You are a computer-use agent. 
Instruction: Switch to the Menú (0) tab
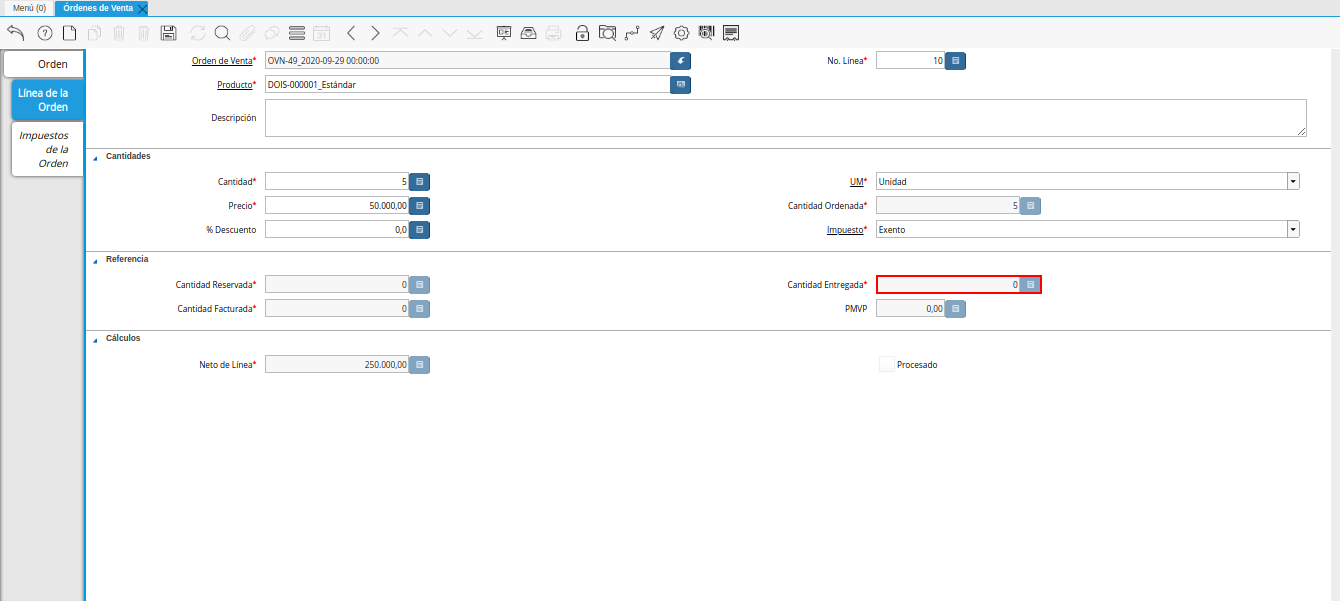(29, 7)
